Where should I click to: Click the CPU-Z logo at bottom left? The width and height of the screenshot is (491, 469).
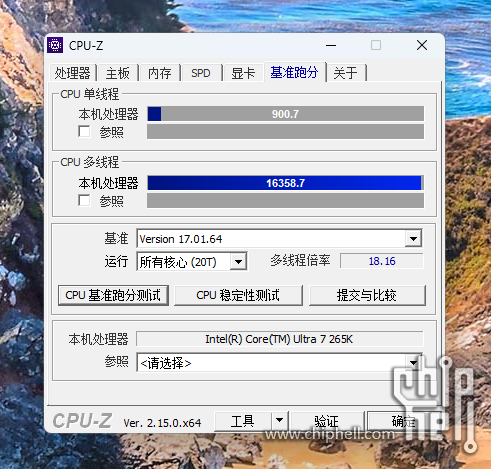(82, 421)
